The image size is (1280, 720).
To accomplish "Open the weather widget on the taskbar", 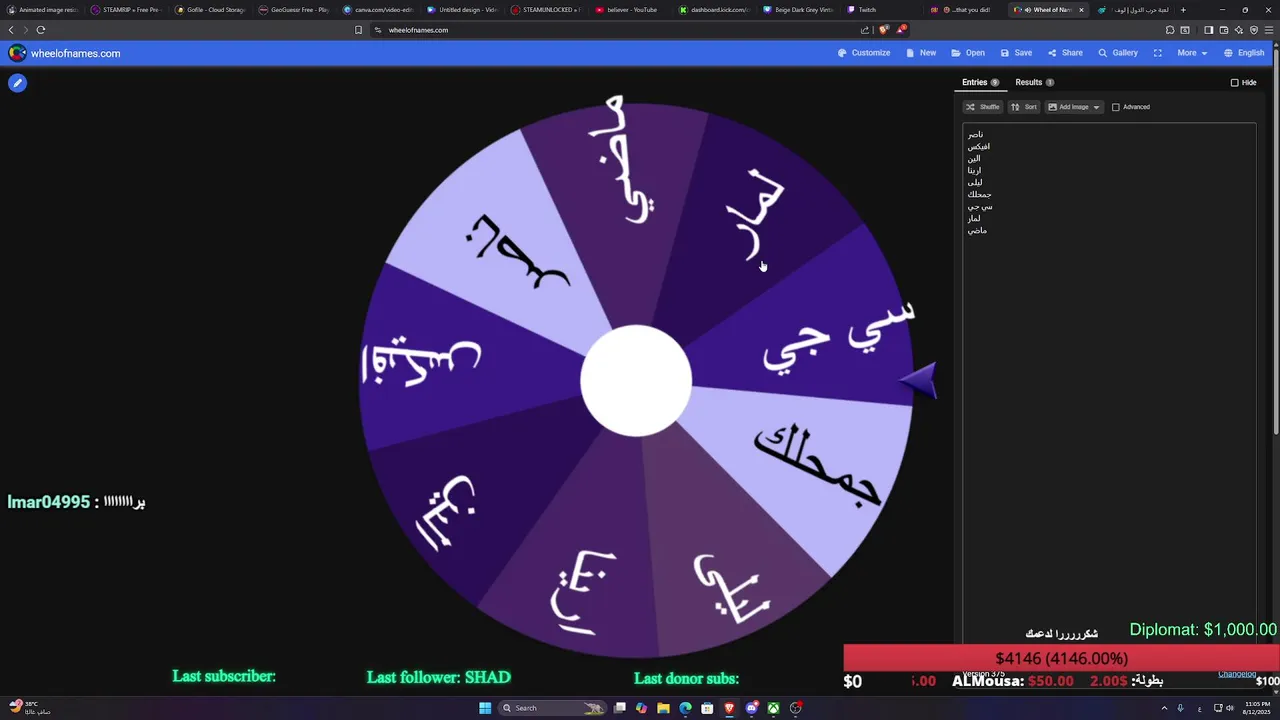I will pos(30,708).
